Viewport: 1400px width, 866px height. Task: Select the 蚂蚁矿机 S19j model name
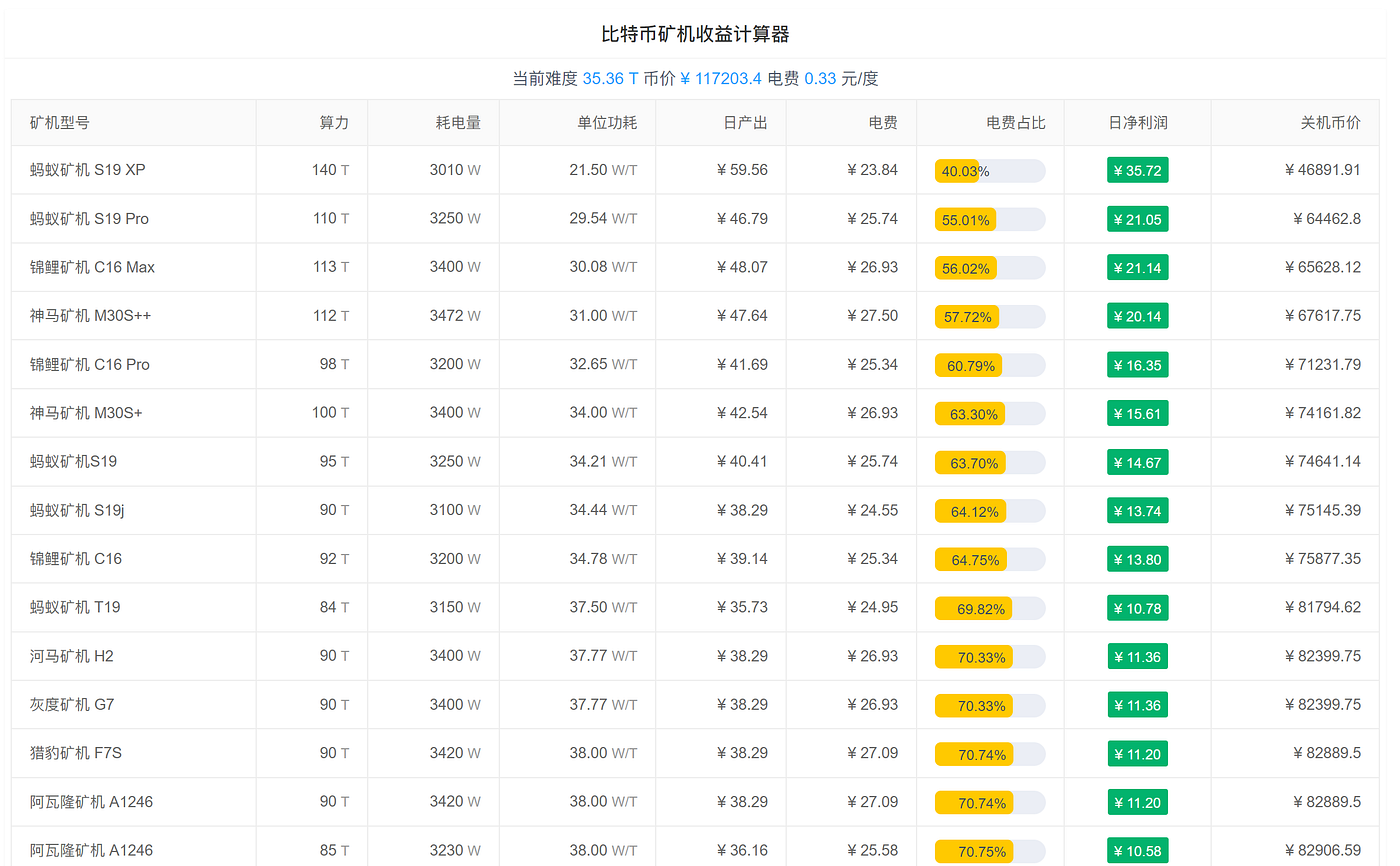[77, 510]
